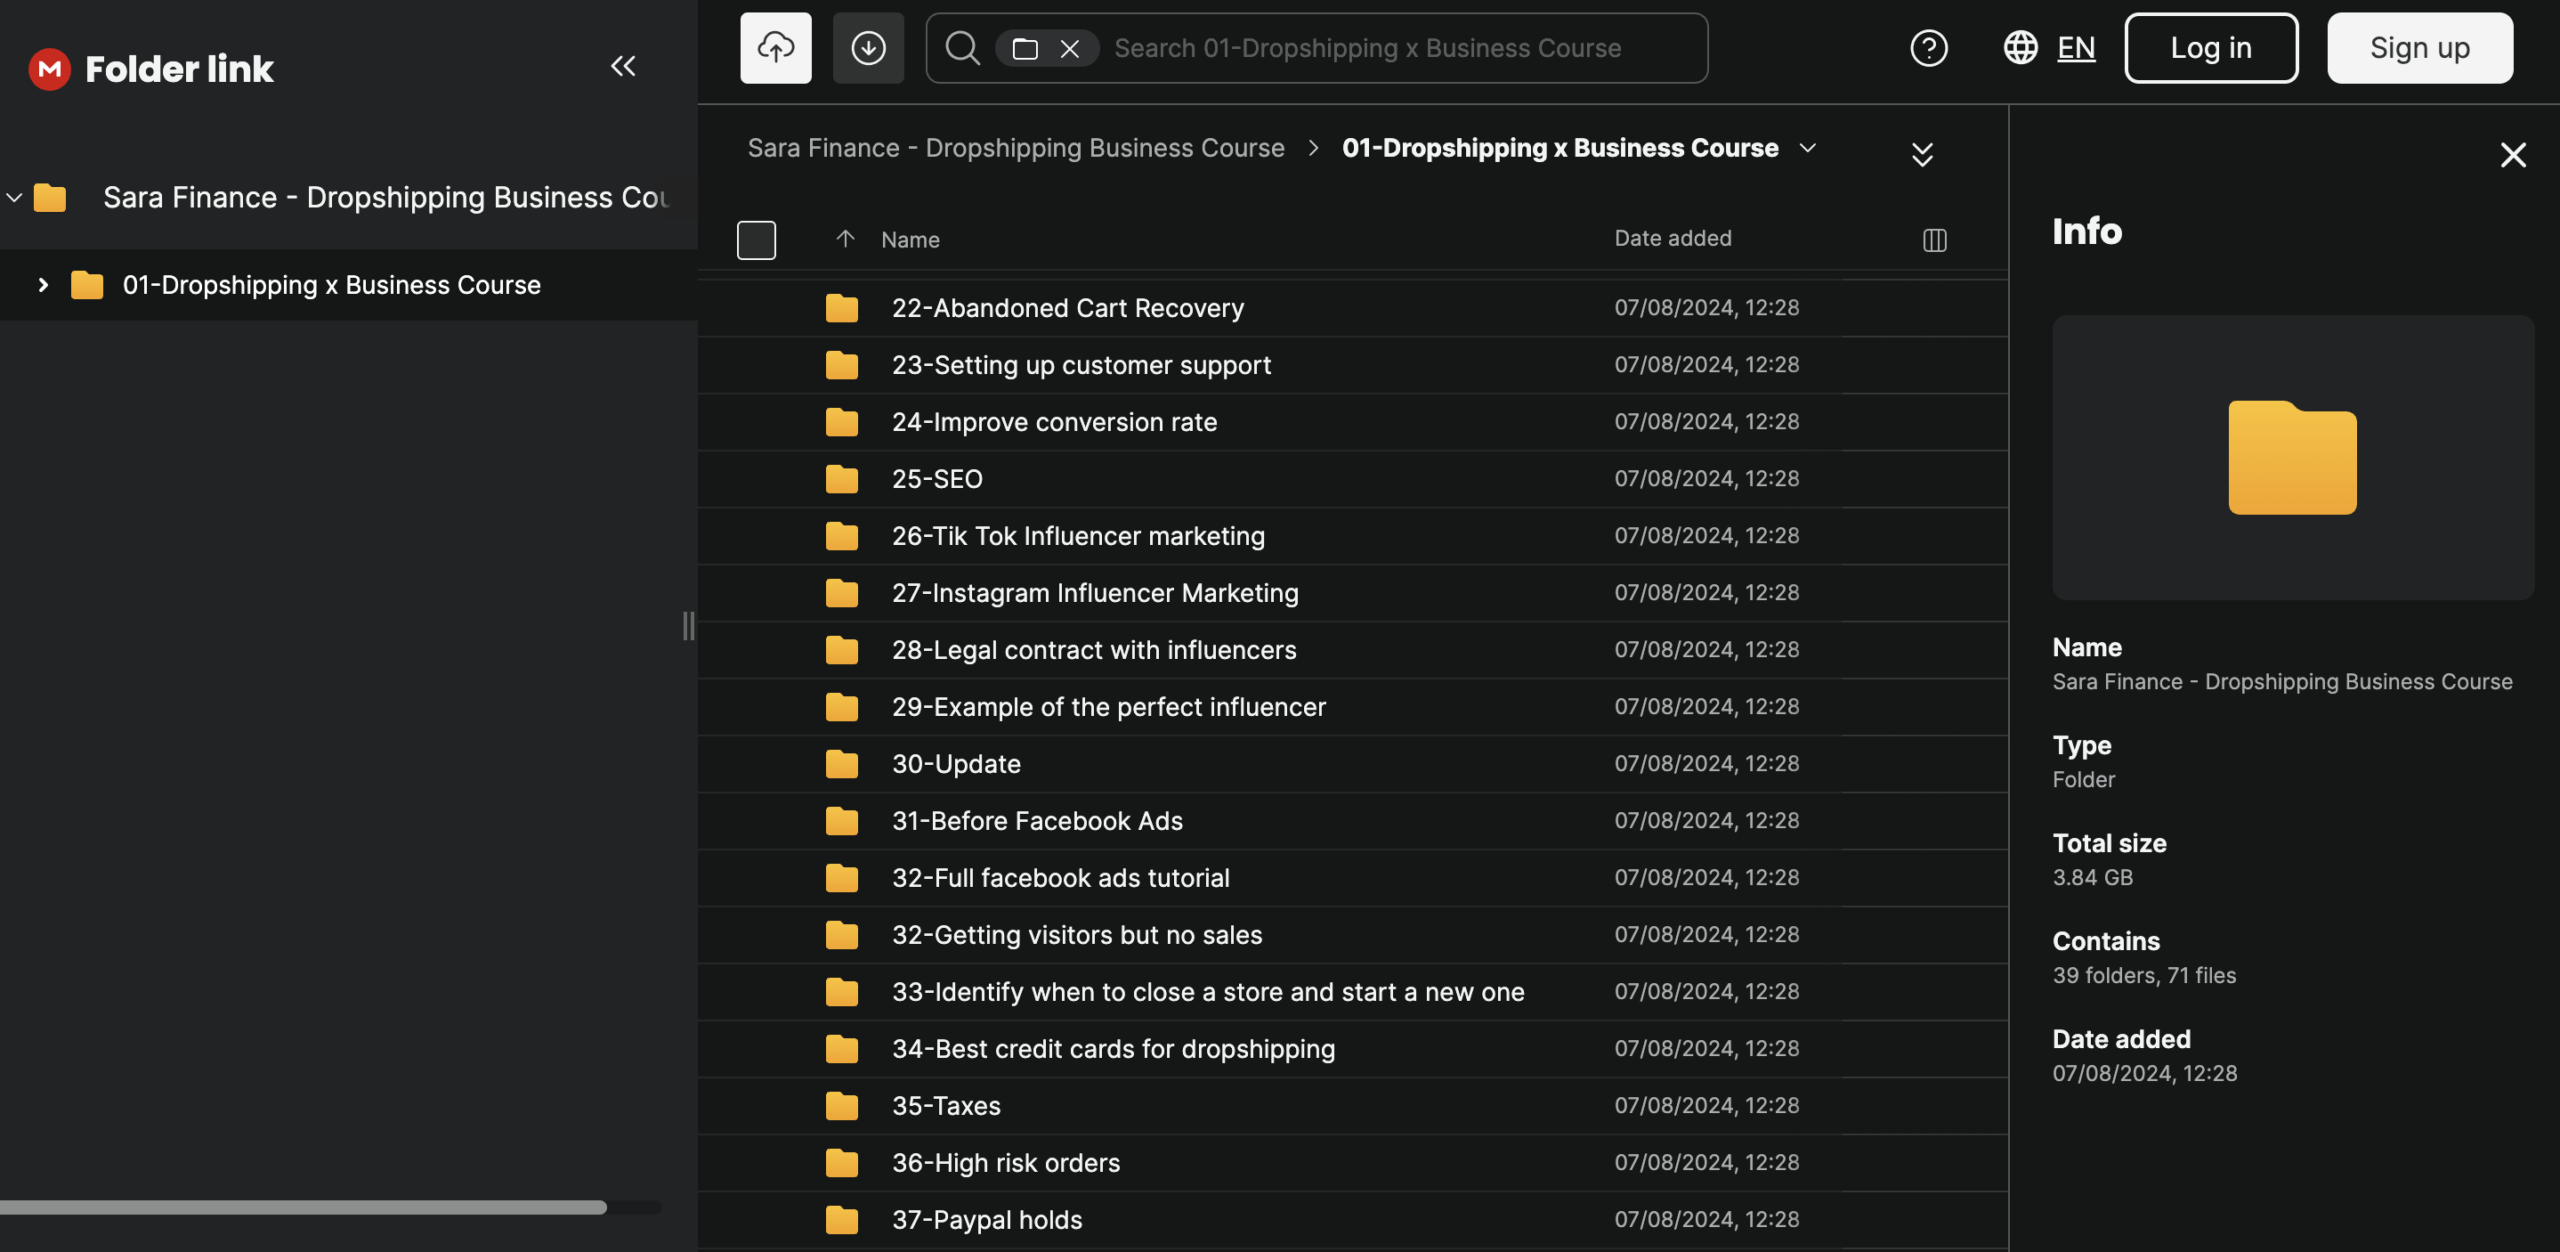Open the help question mark icon
Image resolution: width=2560 pixels, height=1252 pixels.
pos(1928,48)
